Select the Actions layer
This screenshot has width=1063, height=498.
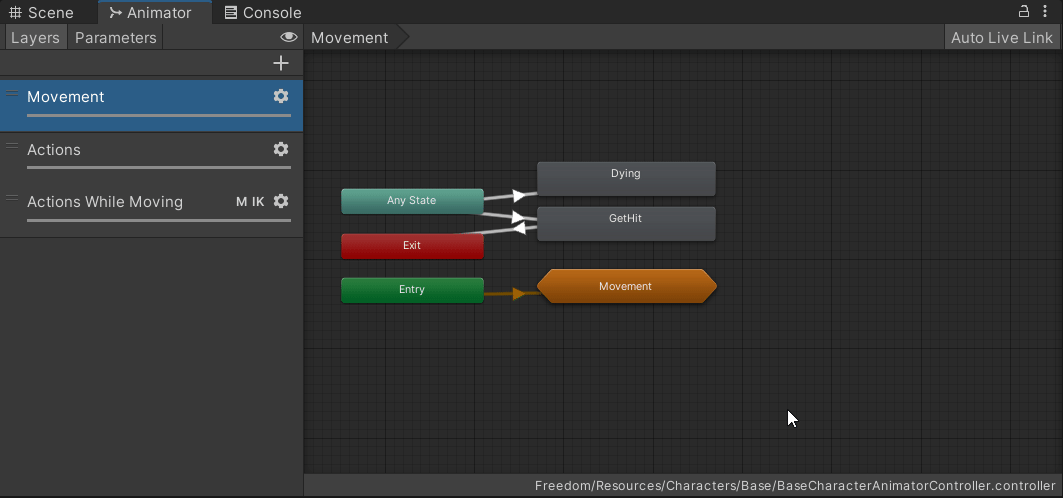[x=151, y=159]
